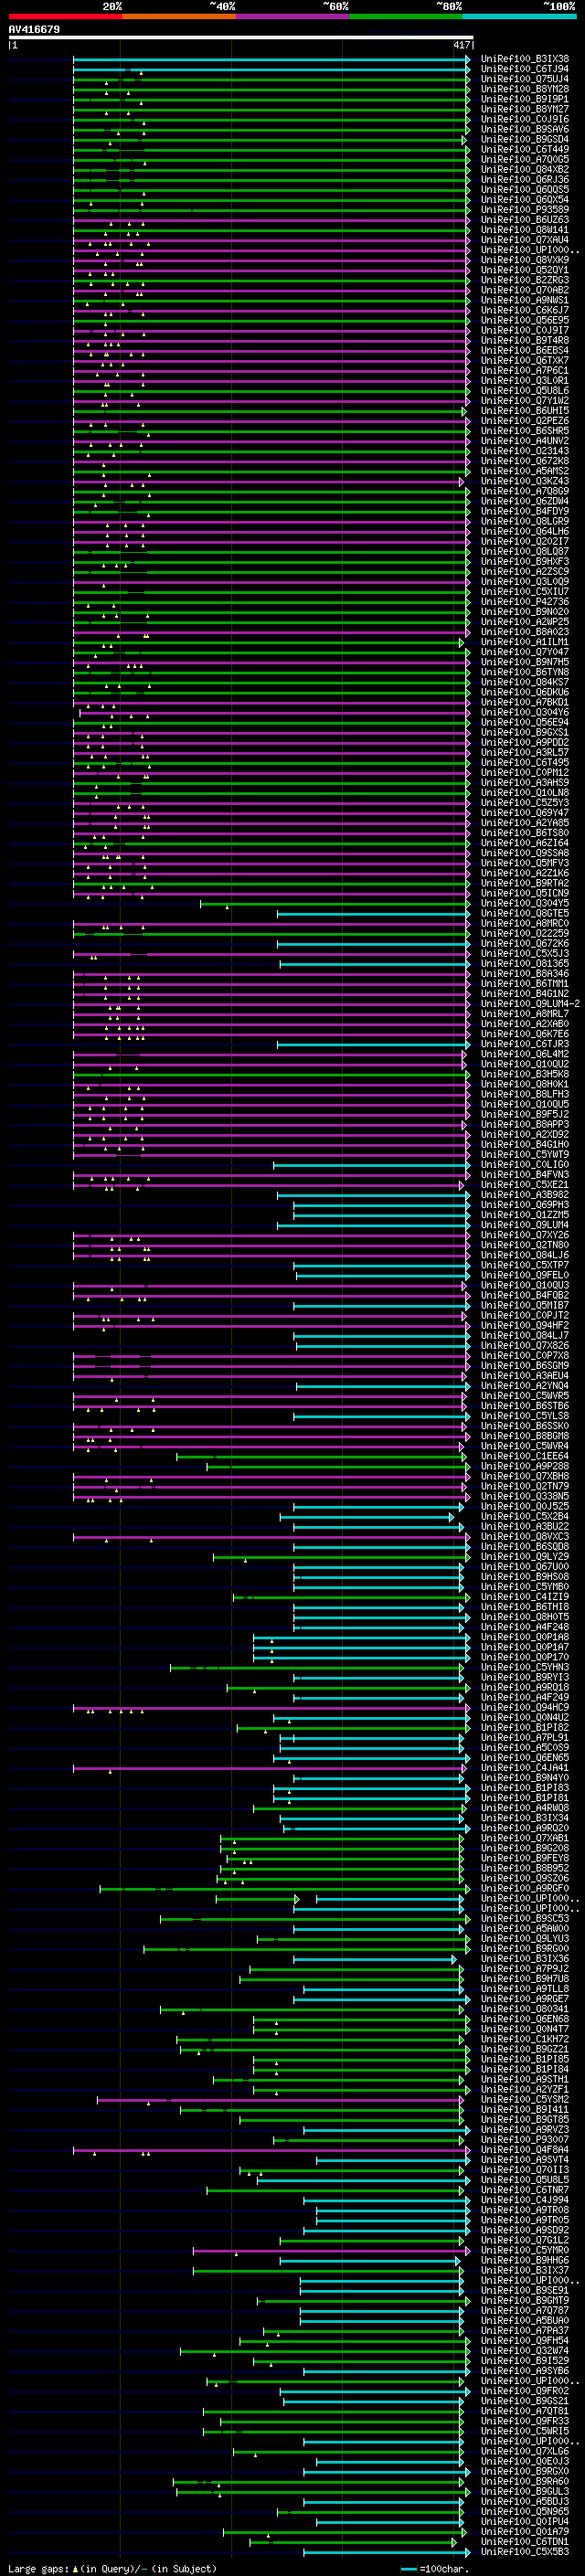Image resolution: width=585 pixels, height=2576 pixels.
Task: Click the purple alignment bar for UniRef100_C5YMR0
Action: 331,2250
